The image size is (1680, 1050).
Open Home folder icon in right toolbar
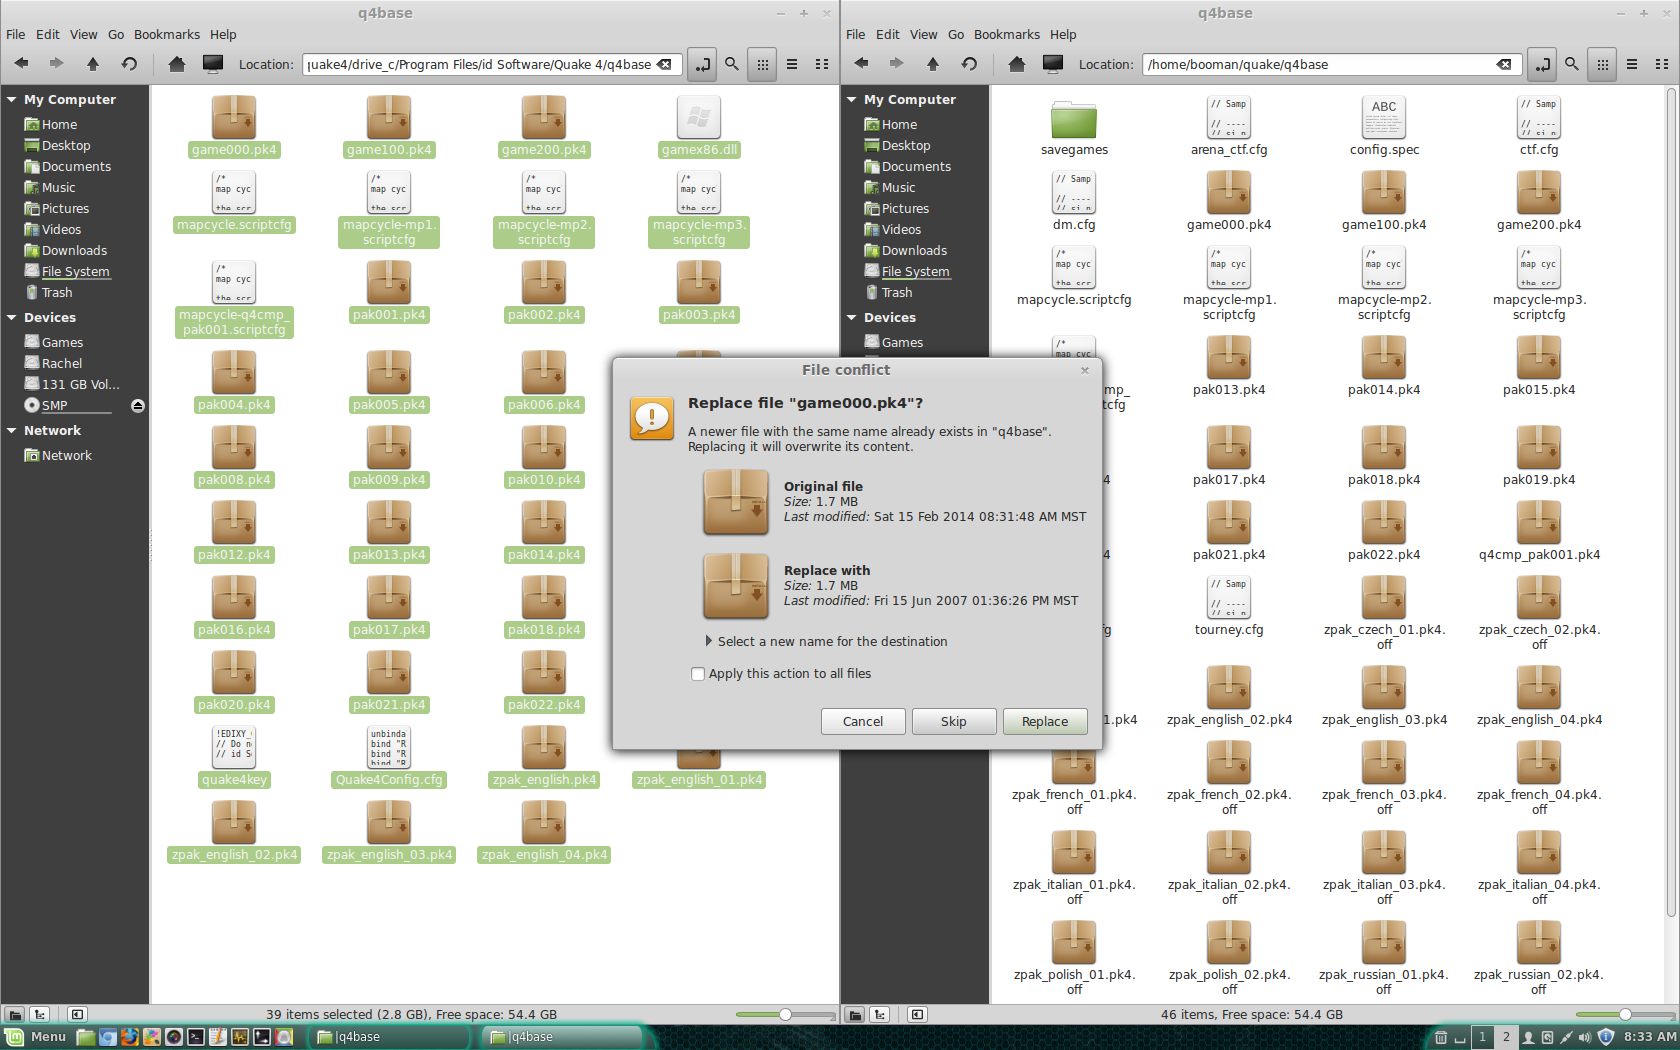point(1017,64)
